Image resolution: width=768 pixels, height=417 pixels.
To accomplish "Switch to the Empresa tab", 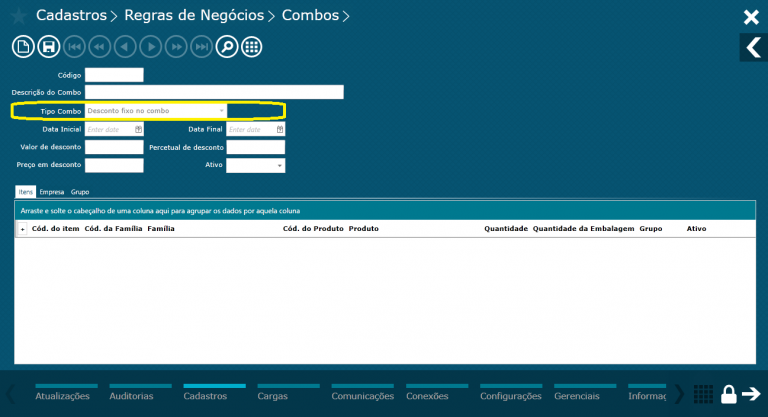I will pos(52,192).
